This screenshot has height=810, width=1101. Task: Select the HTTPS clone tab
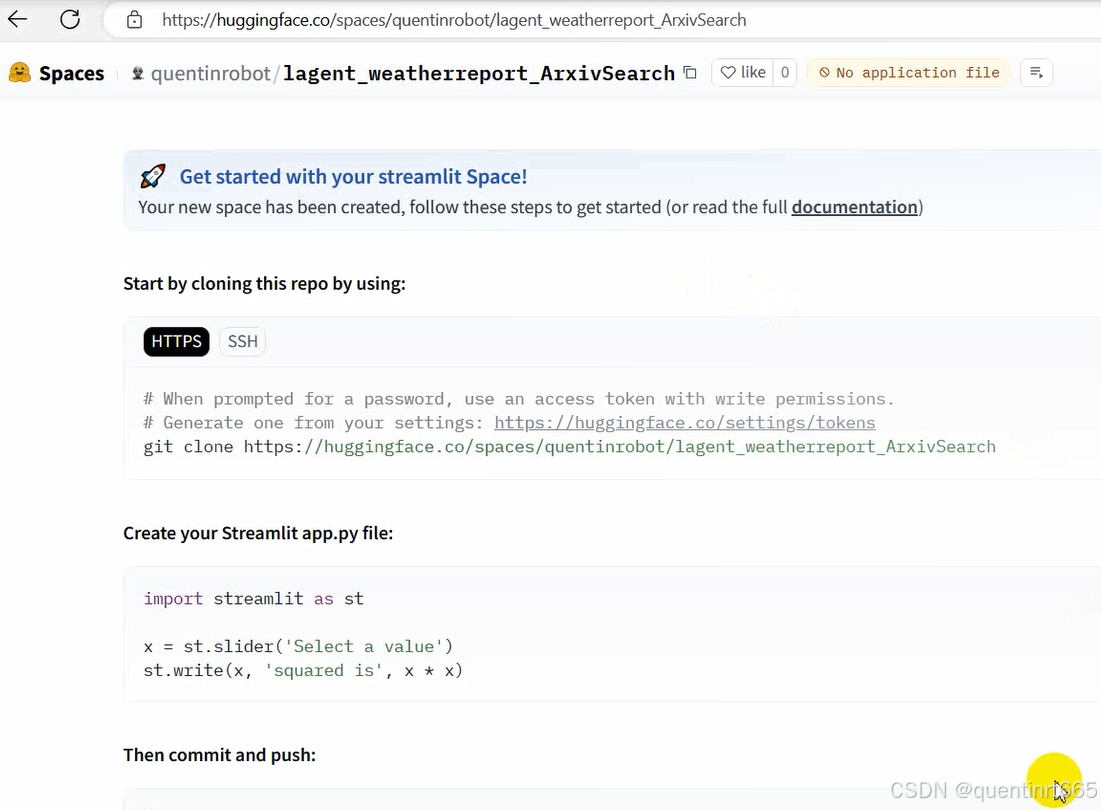(x=176, y=341)
